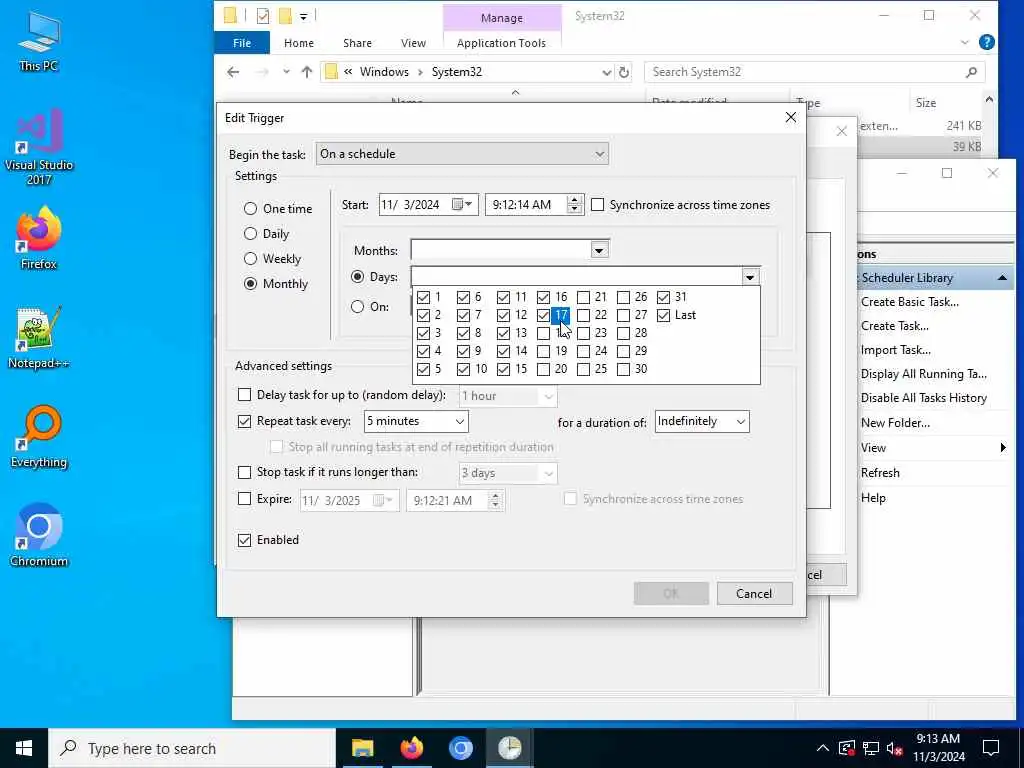
Task: Go up one folder level in Explorer
Action: 307,72
